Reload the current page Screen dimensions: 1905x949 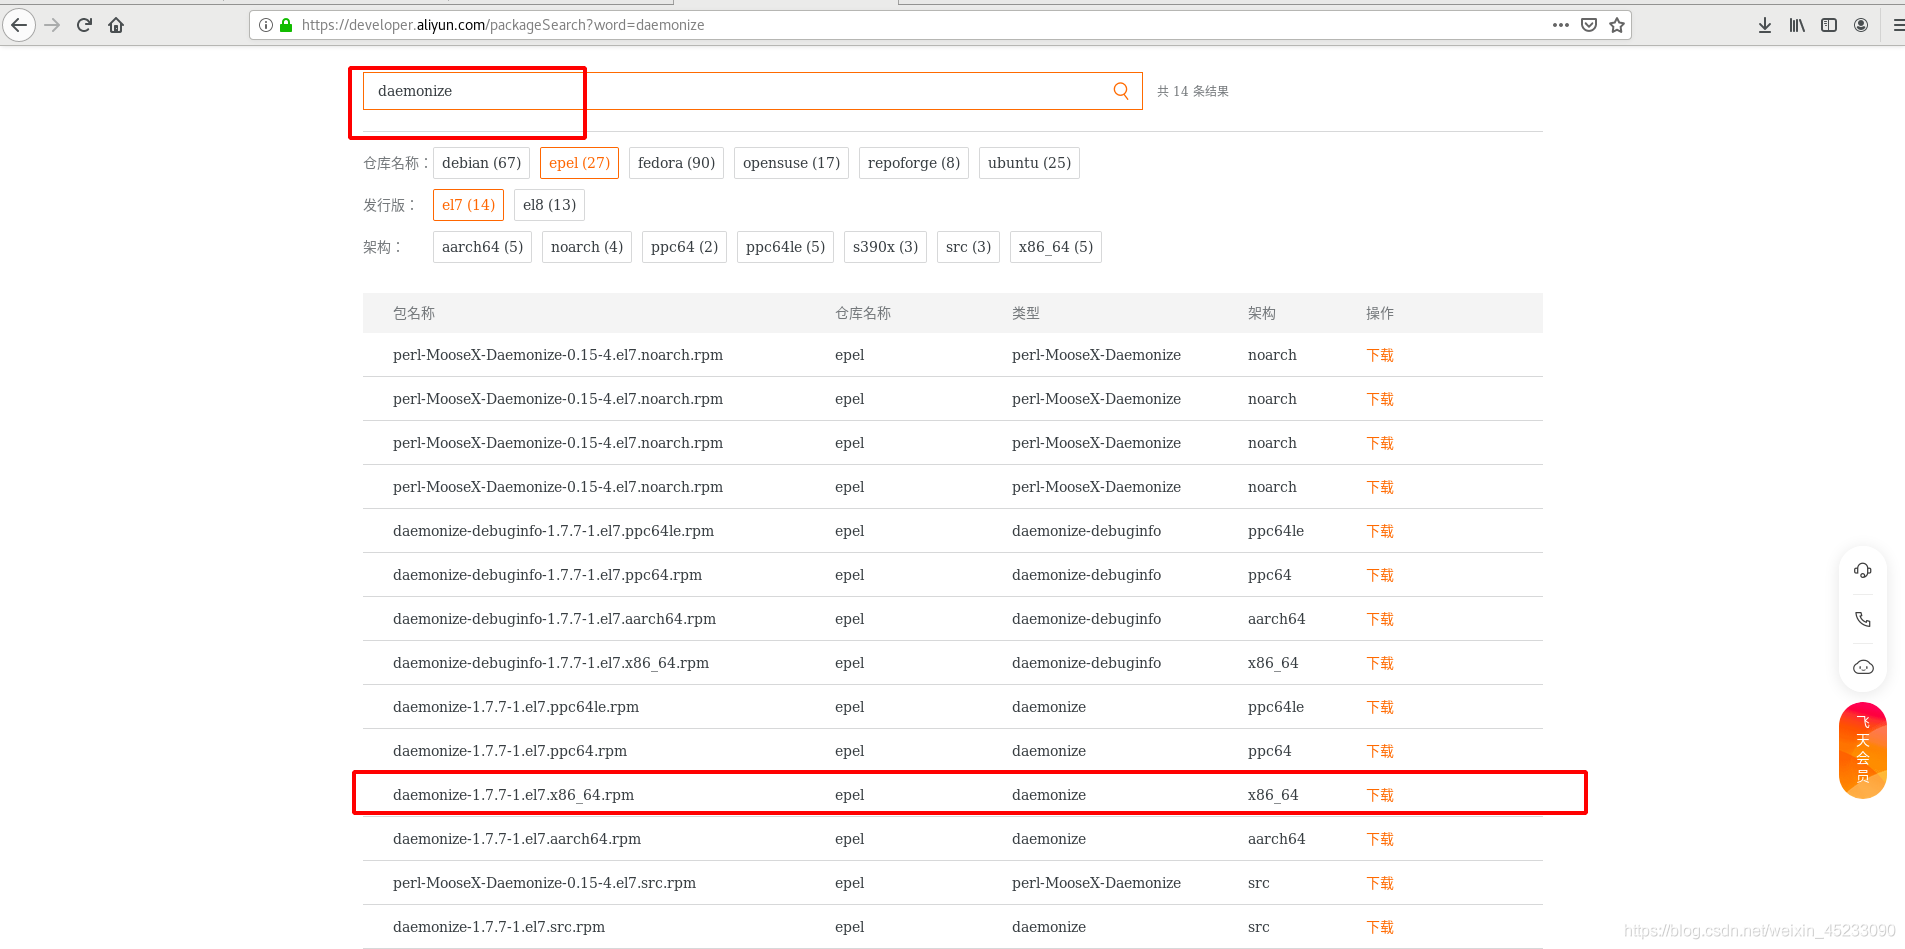[84, 25]
